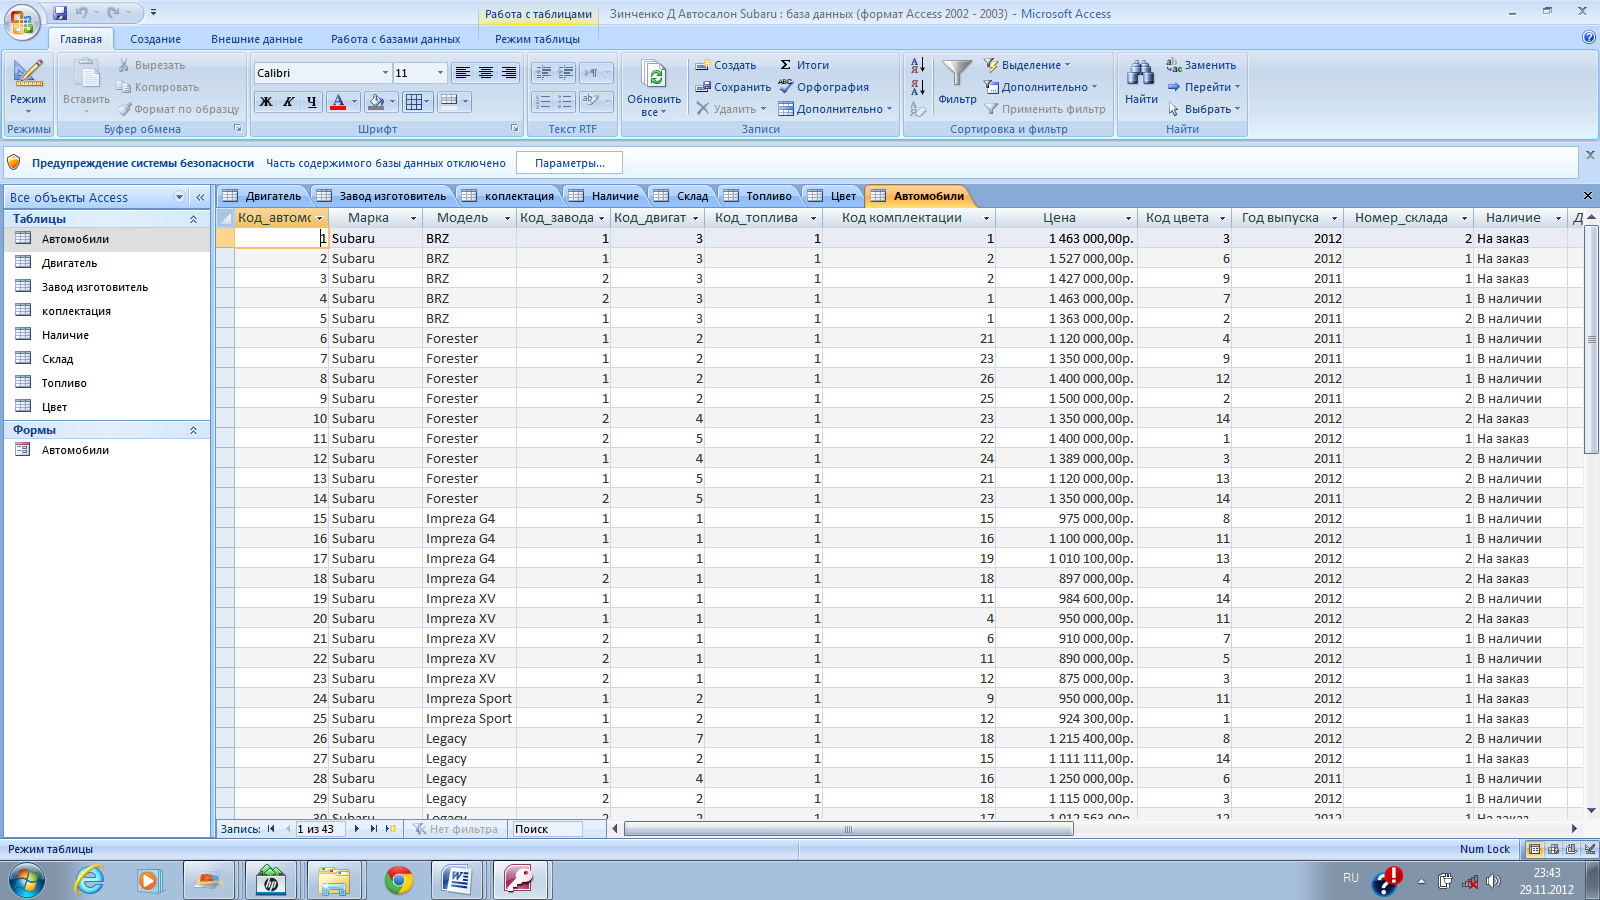Collapse the navigation pane shutter
The height and width of the screenshot is (900, 1600).
click(200, 197)
